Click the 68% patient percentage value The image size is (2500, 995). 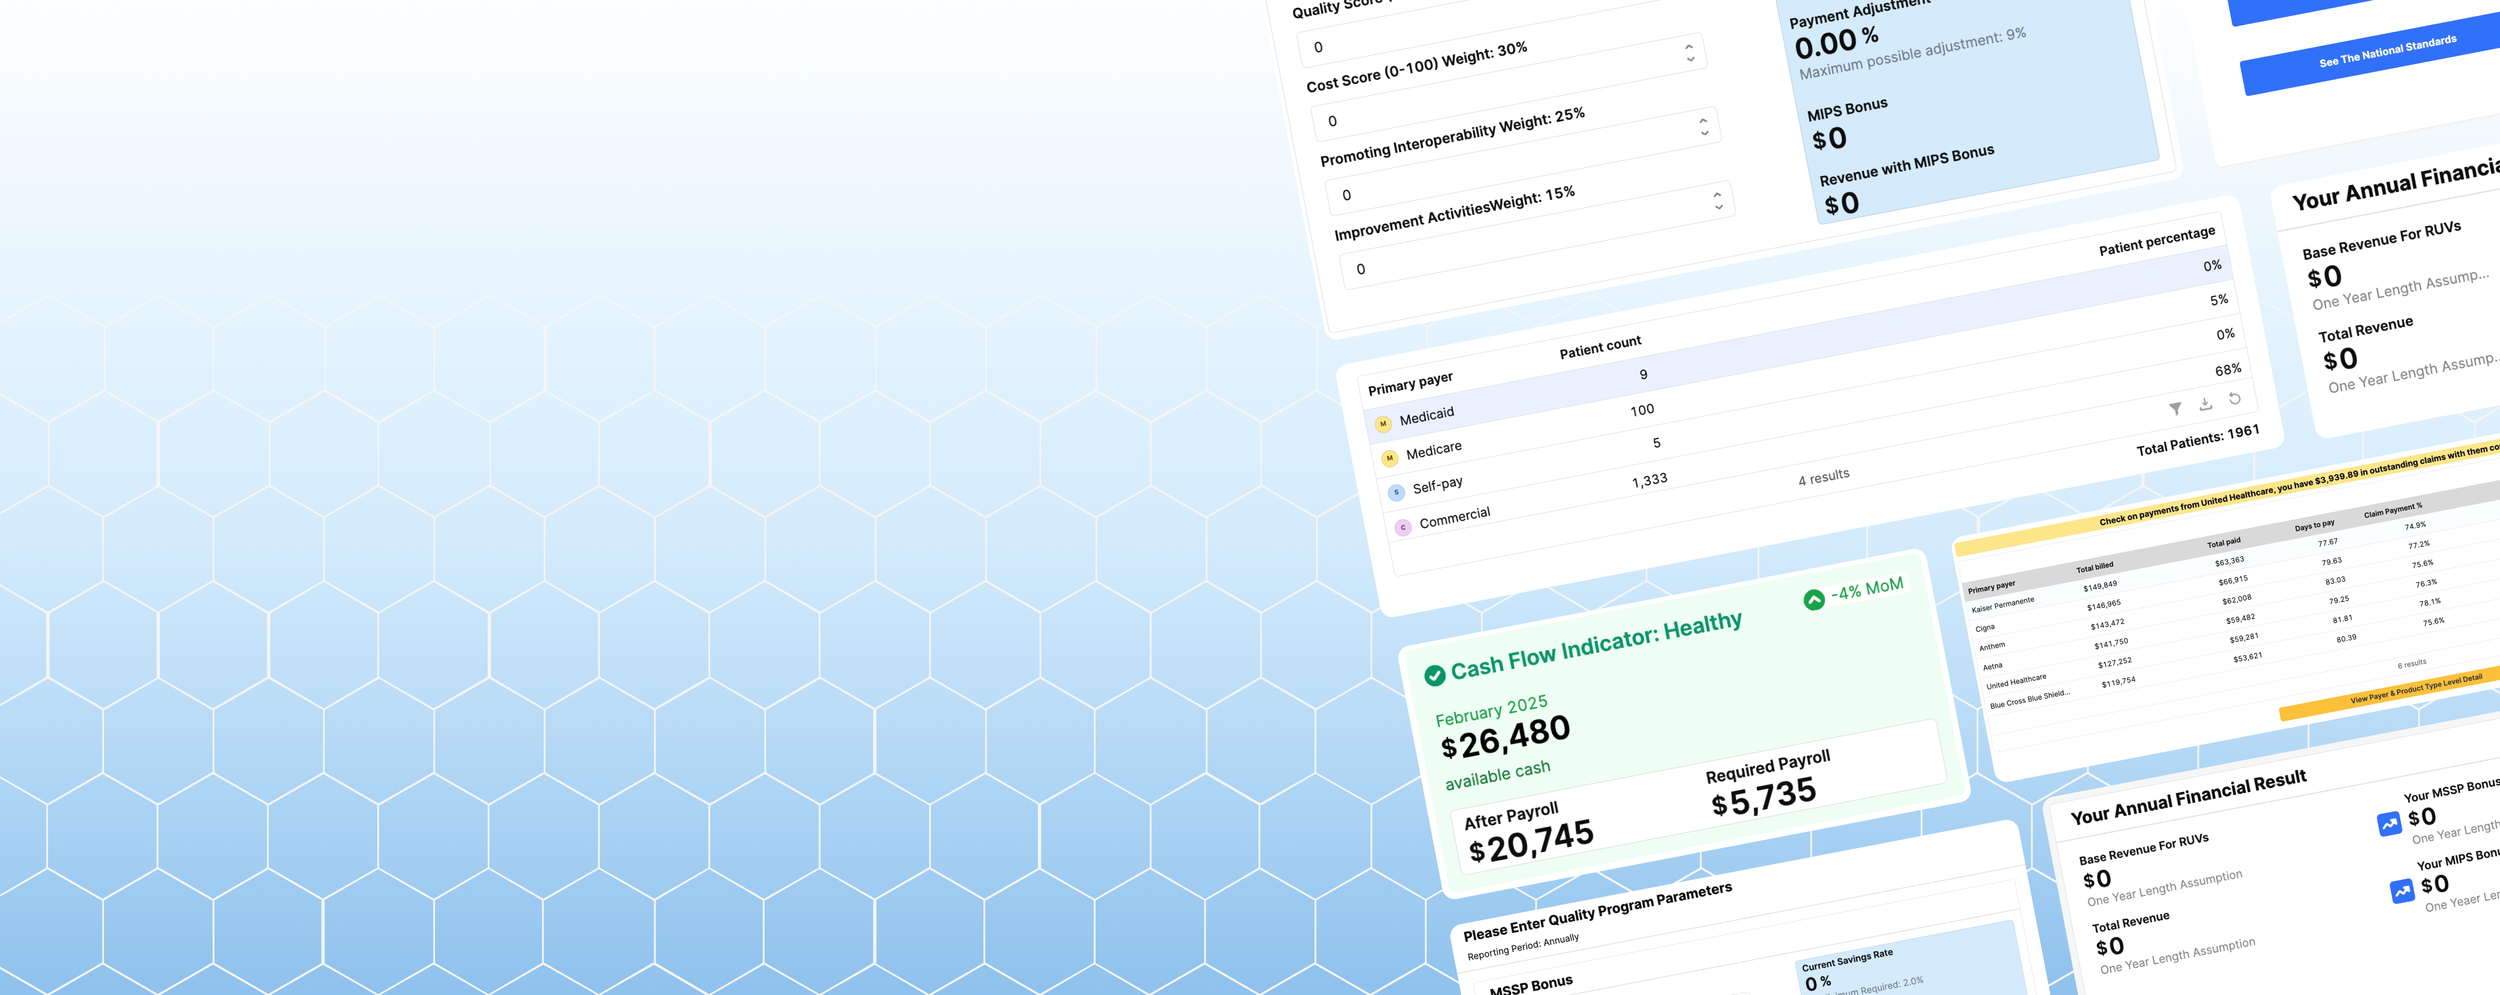[2228, 370]
